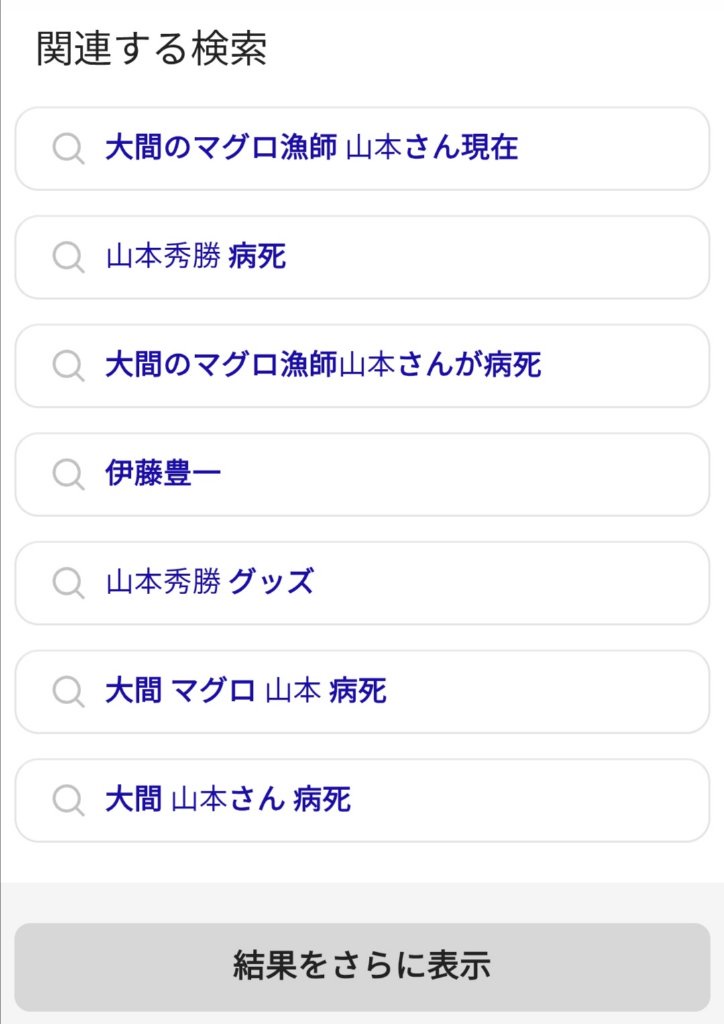724x1024 pixels.
Task: Click search icon beside 大間のマグロ漁師 山本さん現在
Action: point(68,149)
